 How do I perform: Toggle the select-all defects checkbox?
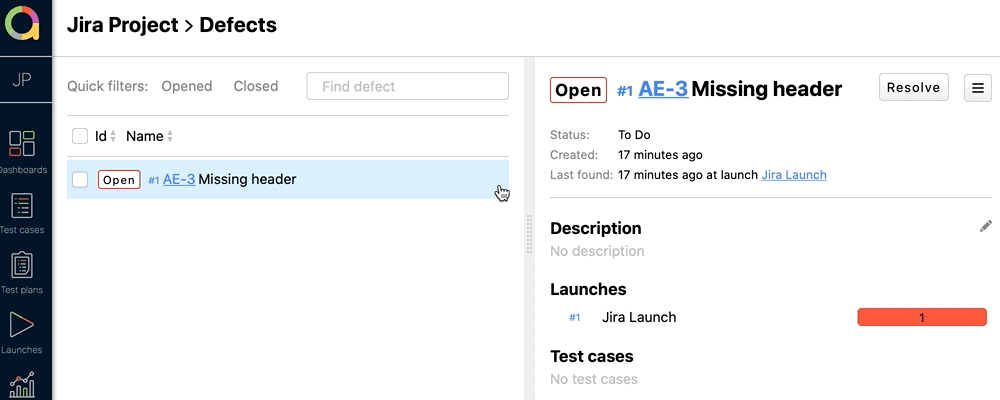pyautogui.click(x=80, y=136)
